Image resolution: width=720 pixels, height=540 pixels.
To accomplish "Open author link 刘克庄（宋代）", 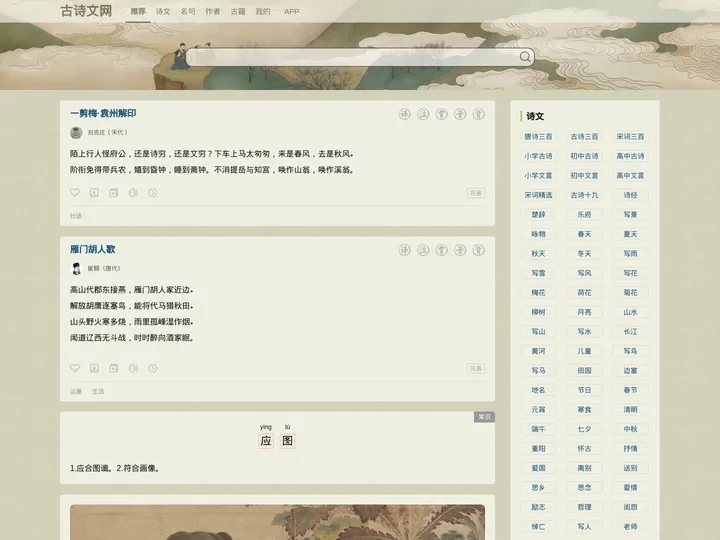I will (107, 132).
